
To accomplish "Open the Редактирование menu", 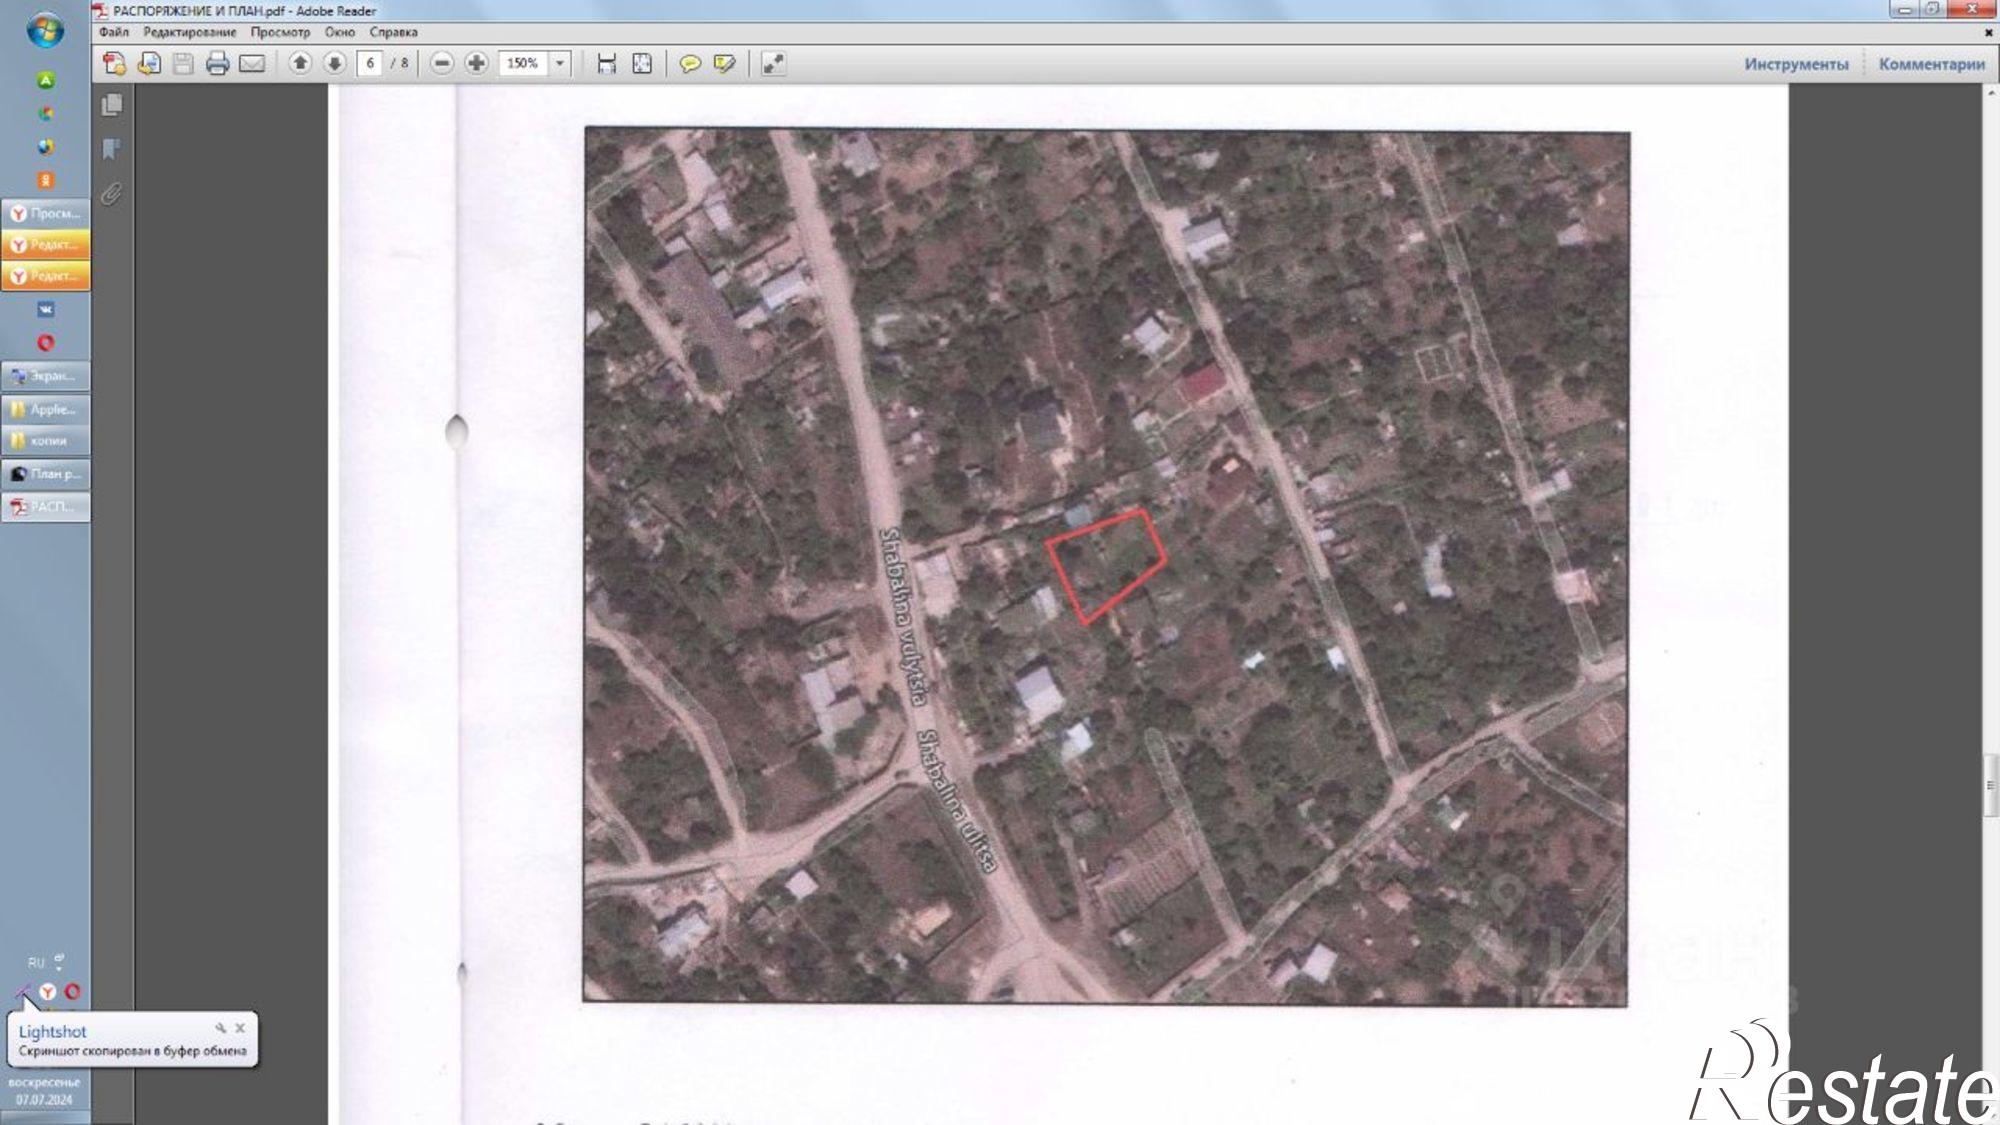I will point(190,32).
